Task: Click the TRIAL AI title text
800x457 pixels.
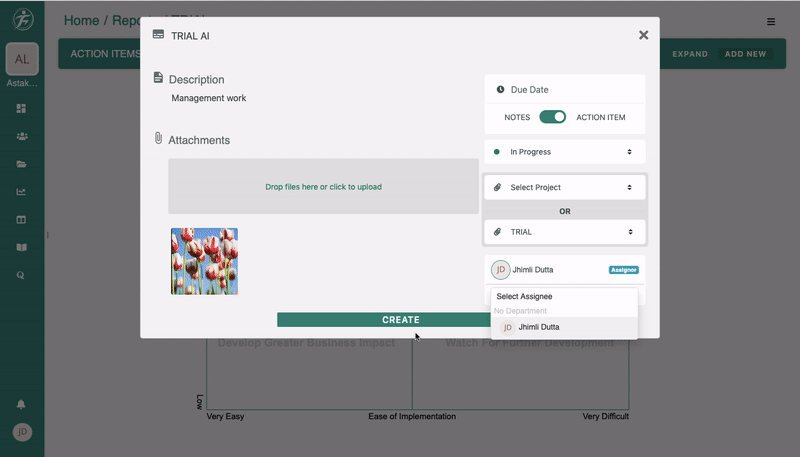Action: click(x=190, y=36)
